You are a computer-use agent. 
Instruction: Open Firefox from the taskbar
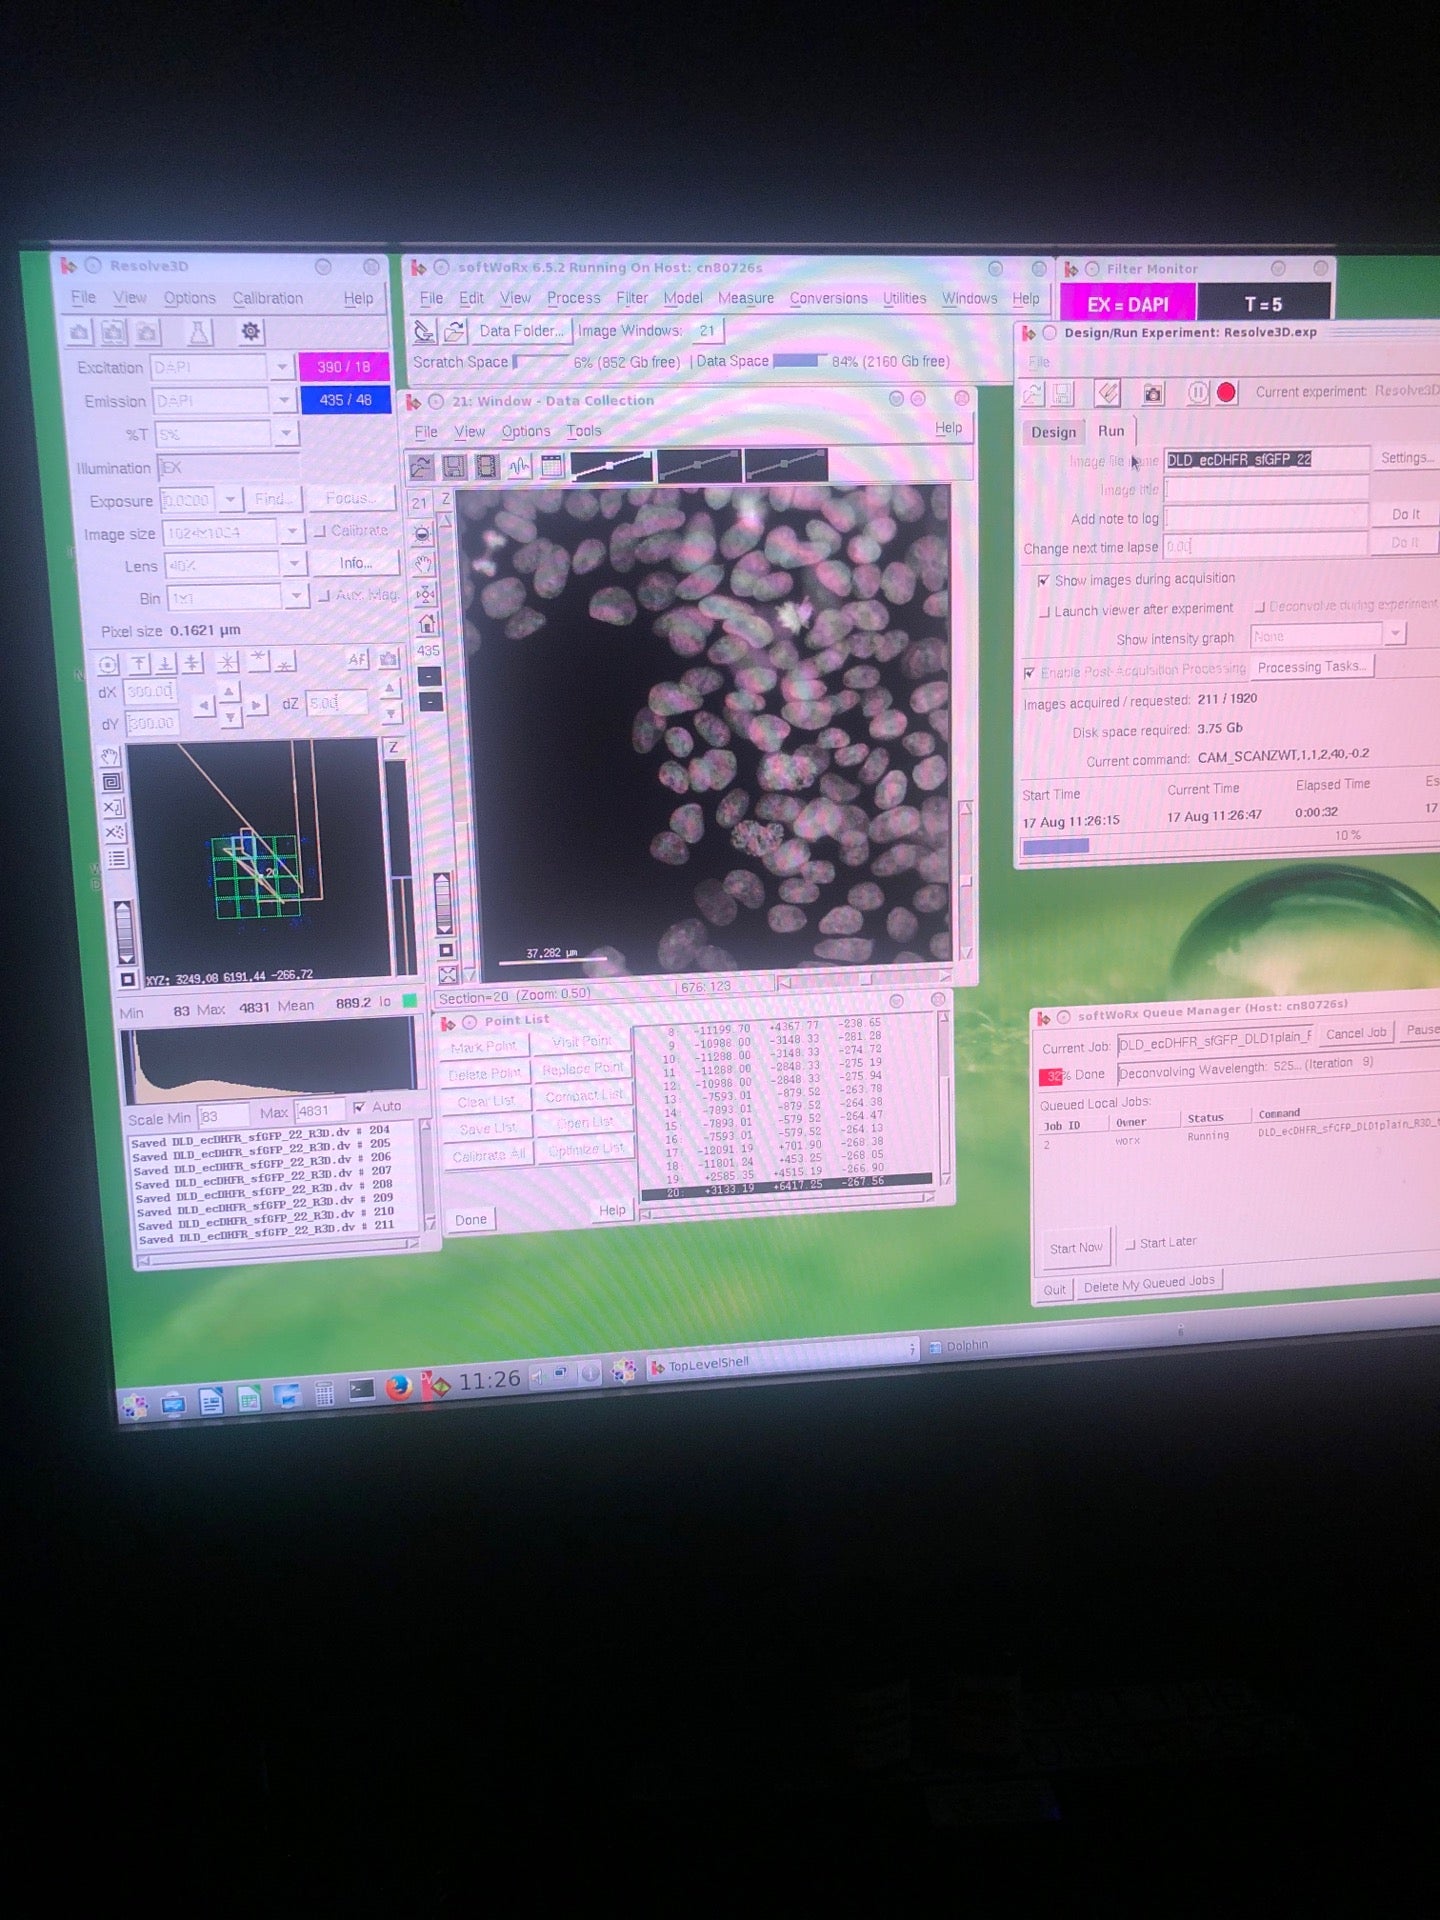[x=398, y=1388]
